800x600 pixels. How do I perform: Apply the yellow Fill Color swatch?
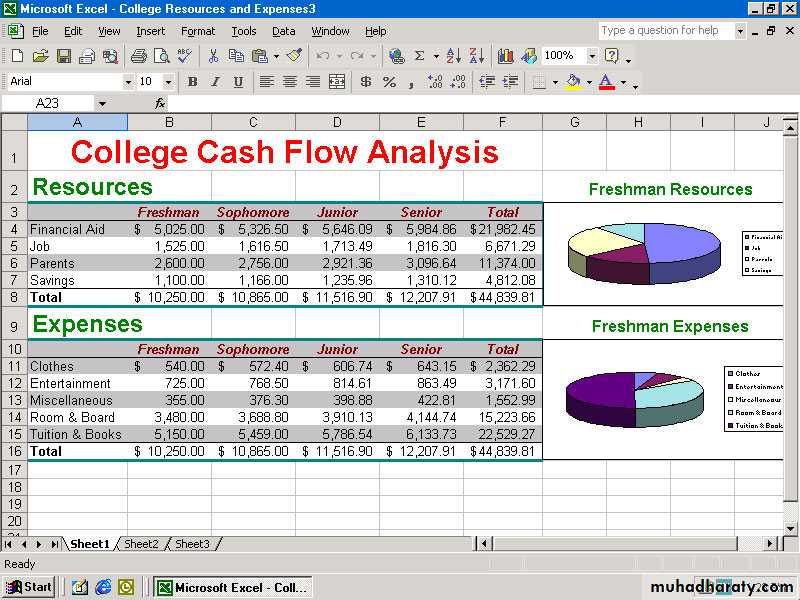[573, 82]
